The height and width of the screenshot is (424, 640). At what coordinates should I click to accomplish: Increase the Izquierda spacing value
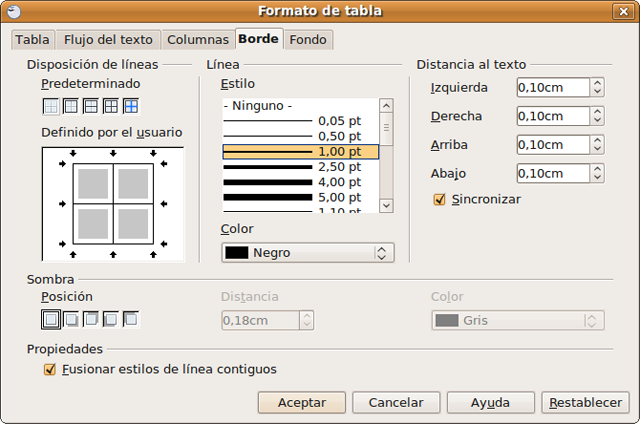pos(598,83)
